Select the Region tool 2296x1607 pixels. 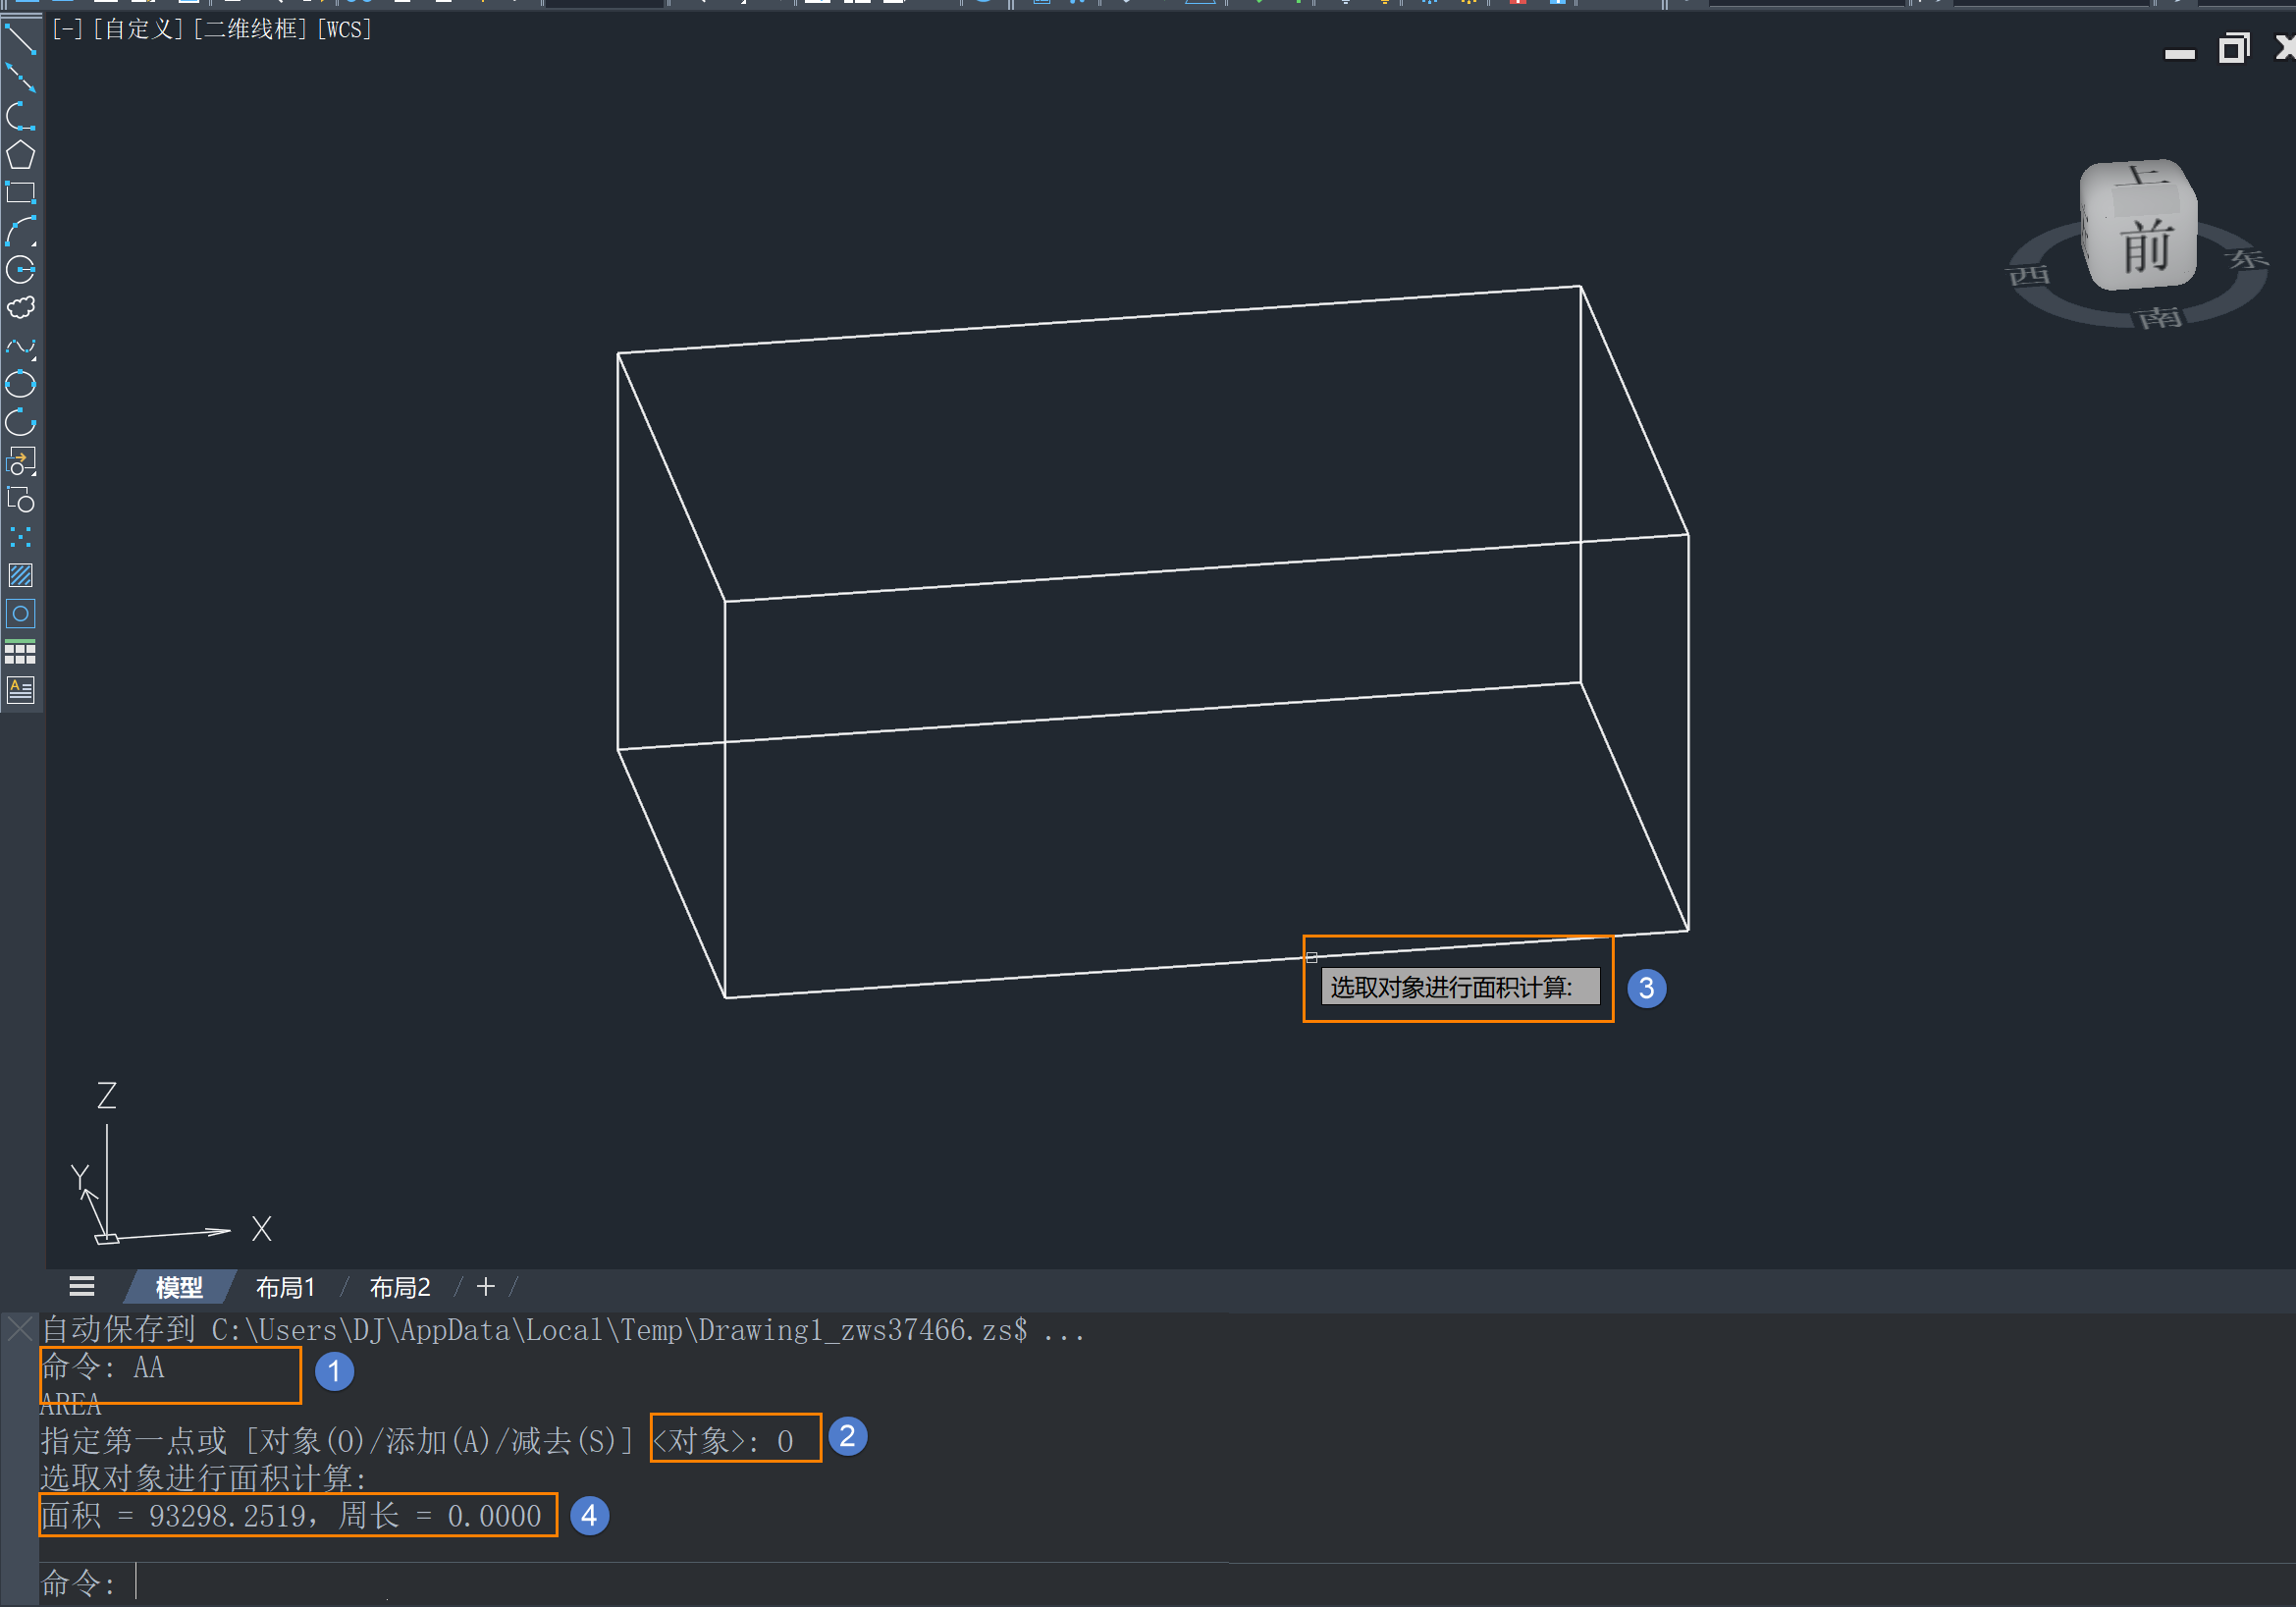(x=20, y=613)
